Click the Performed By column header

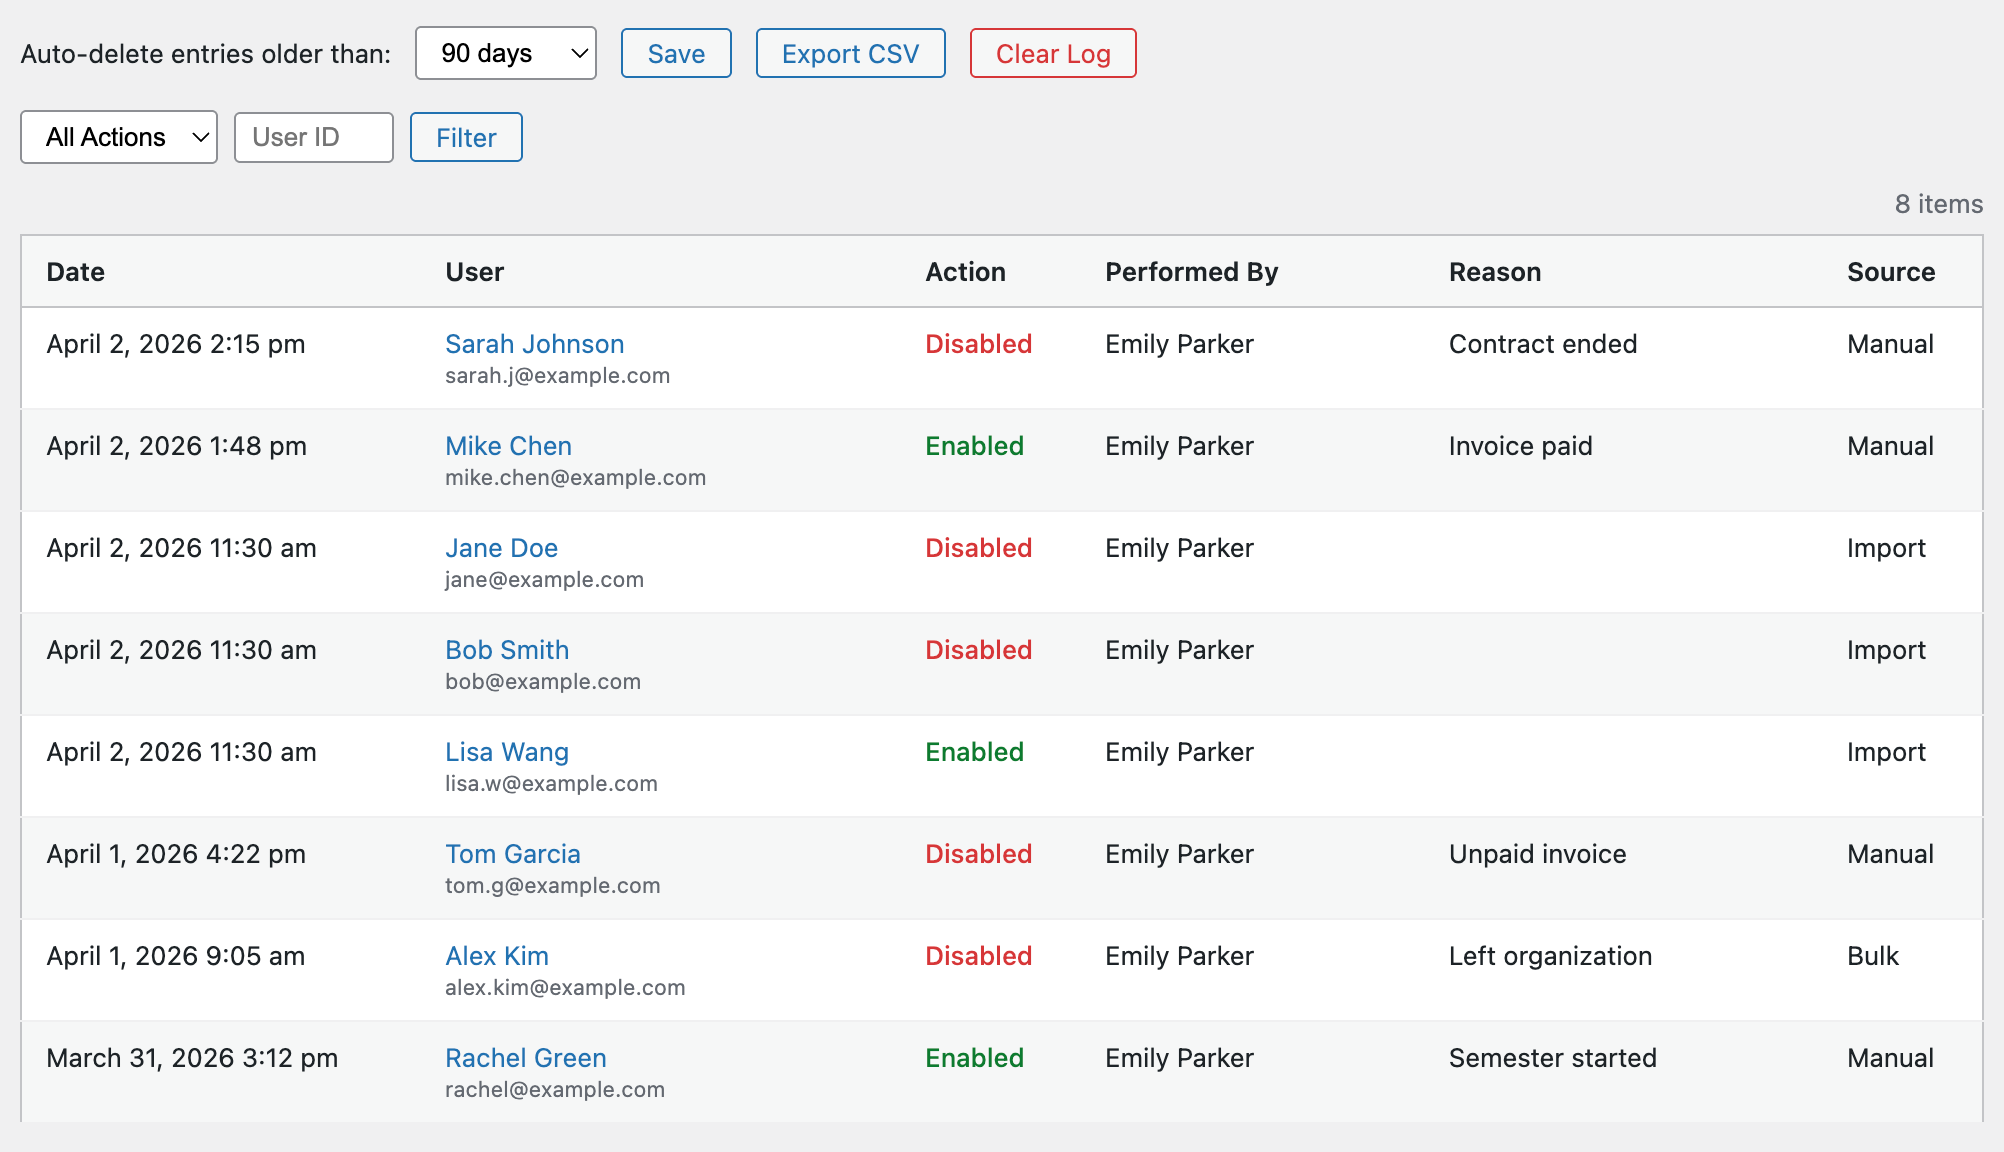coord(1191,272)
